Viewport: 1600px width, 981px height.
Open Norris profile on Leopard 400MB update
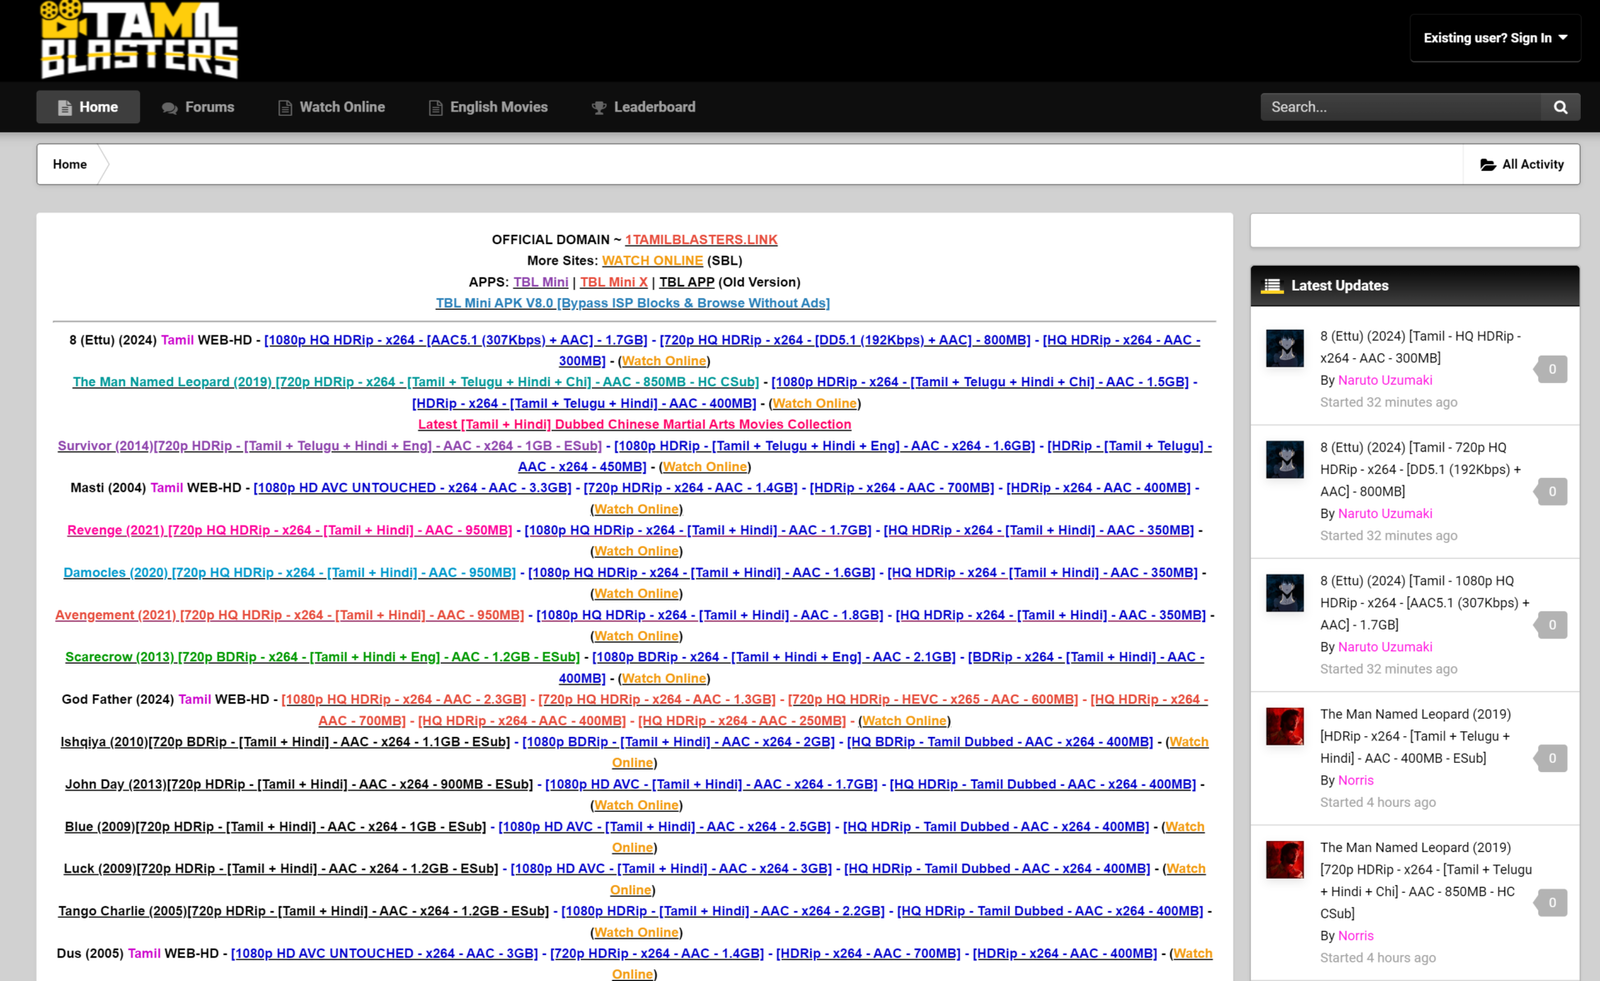[x=1356, y=780]
